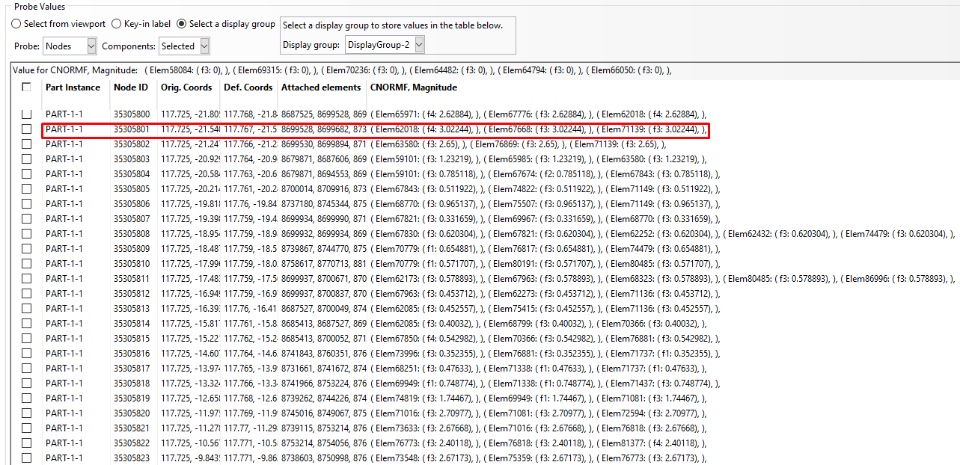Image resolution: width=960 pixels, height=465 pixels.
Task: Select Node ID cell 35305817
Action: 132,368
